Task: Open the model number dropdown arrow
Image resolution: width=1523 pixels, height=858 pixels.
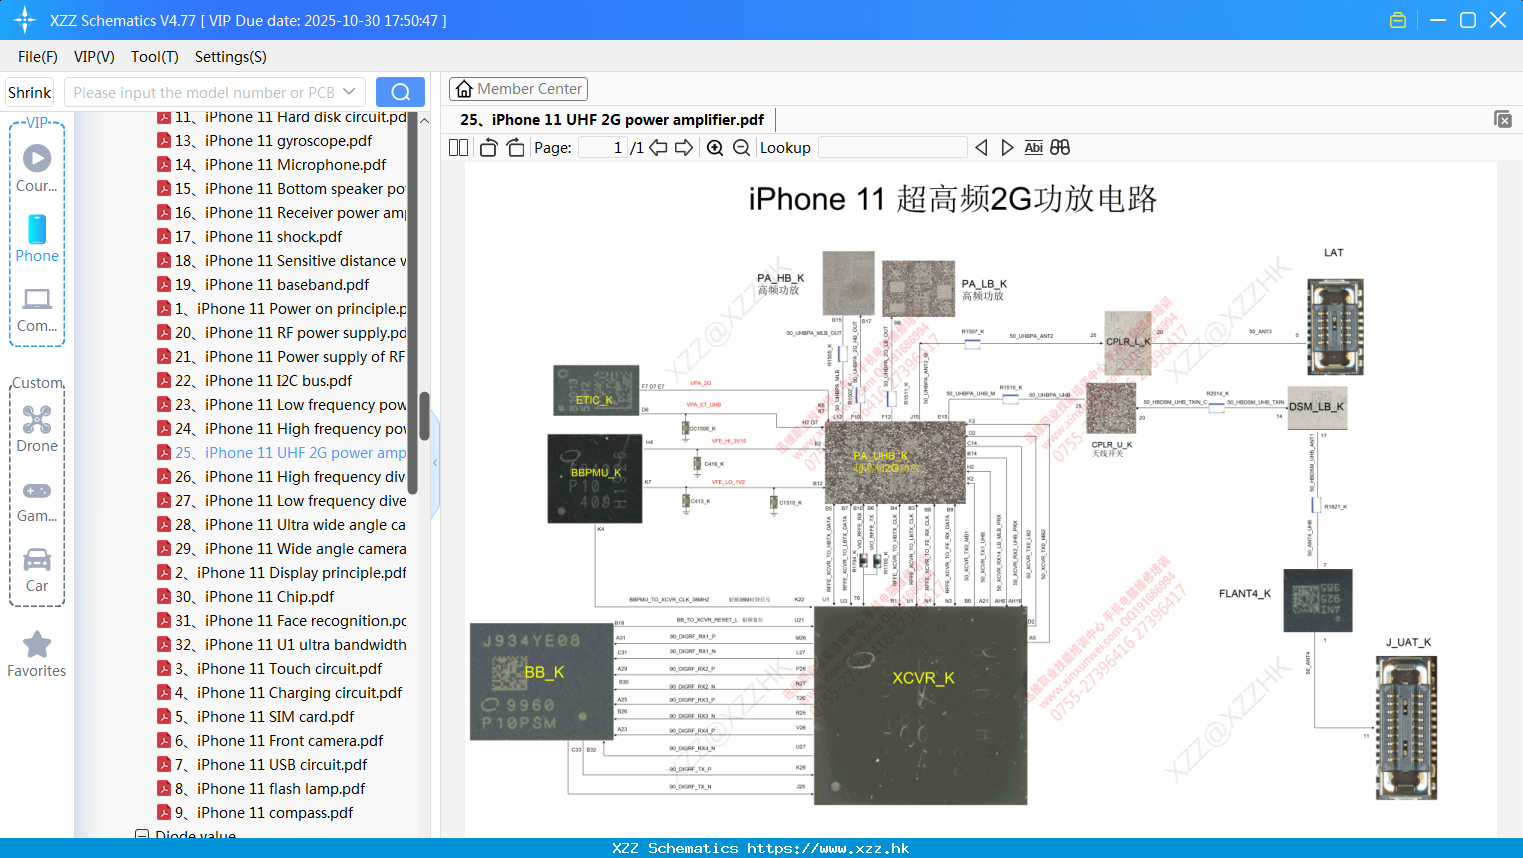Action: tap(349, 92)
